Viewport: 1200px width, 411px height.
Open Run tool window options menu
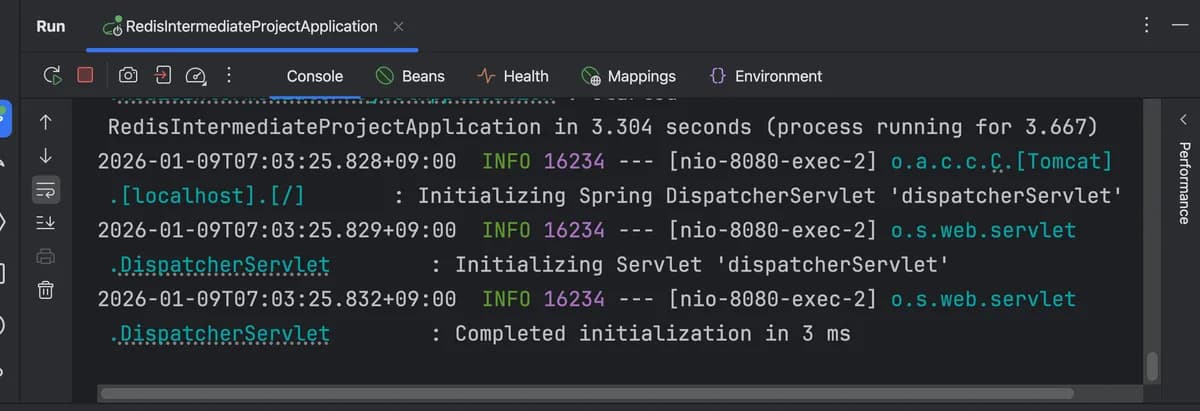pos(1146,27)
